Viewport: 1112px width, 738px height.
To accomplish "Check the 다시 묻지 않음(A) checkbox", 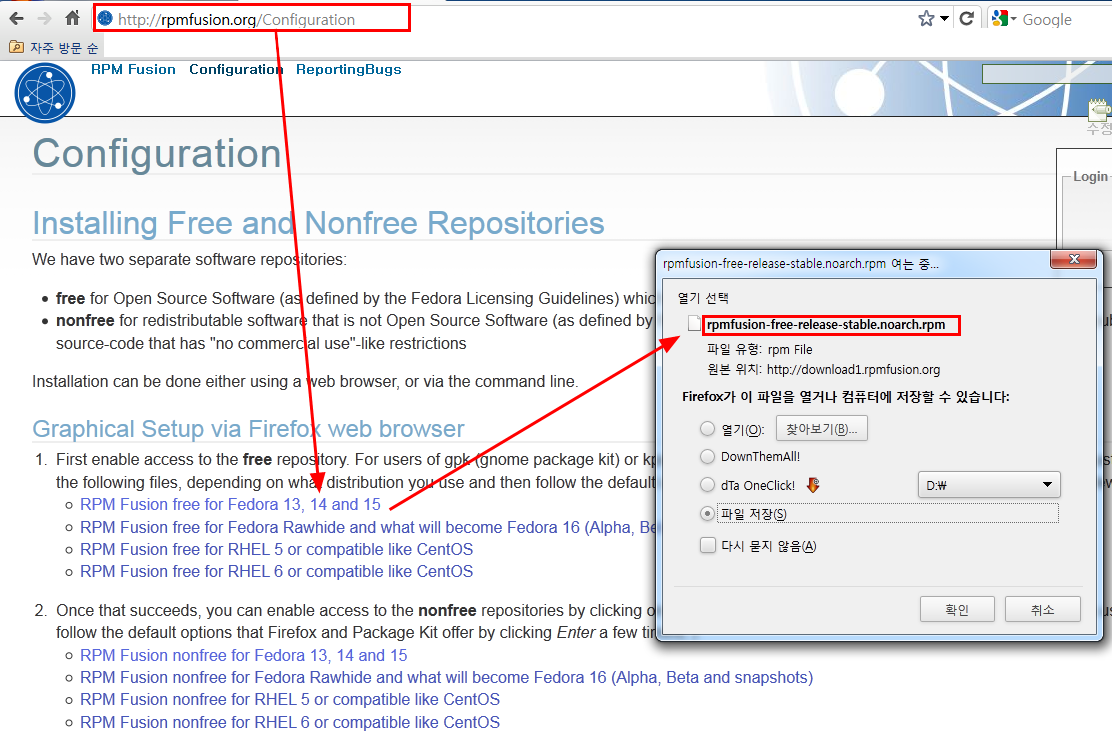I will pos(708,545).
